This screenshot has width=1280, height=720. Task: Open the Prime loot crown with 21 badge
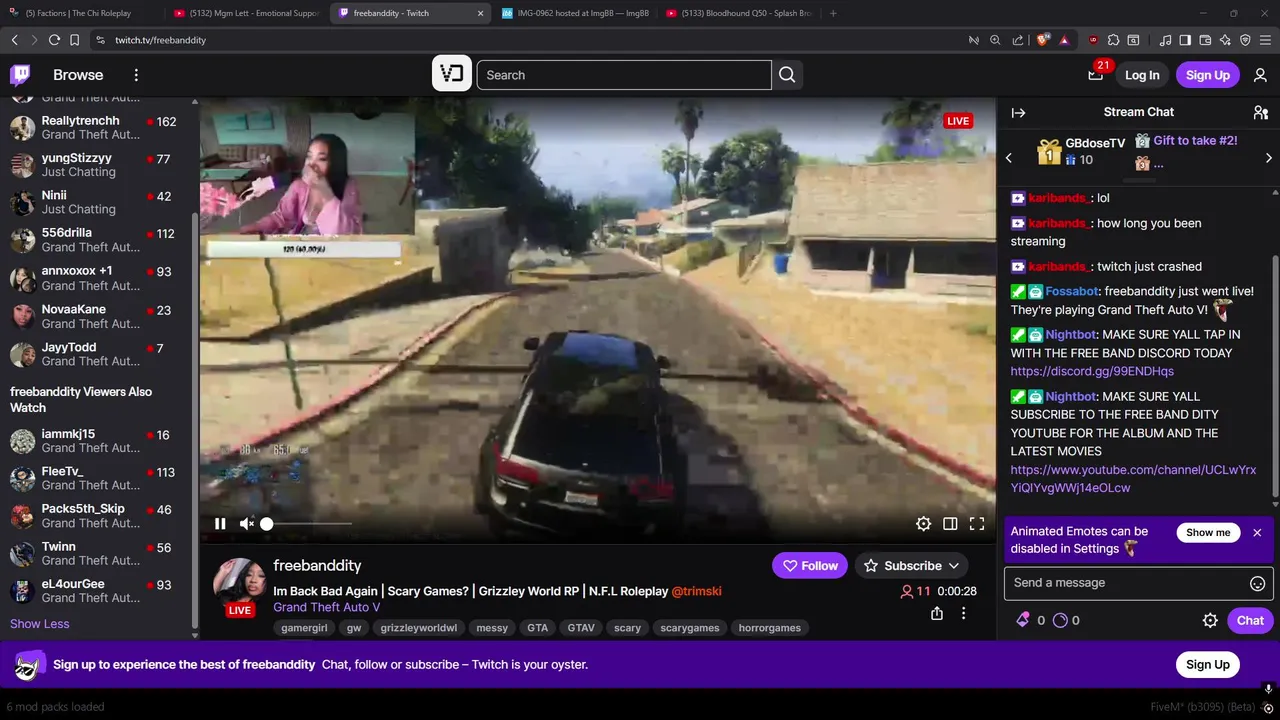(1096, 74)
